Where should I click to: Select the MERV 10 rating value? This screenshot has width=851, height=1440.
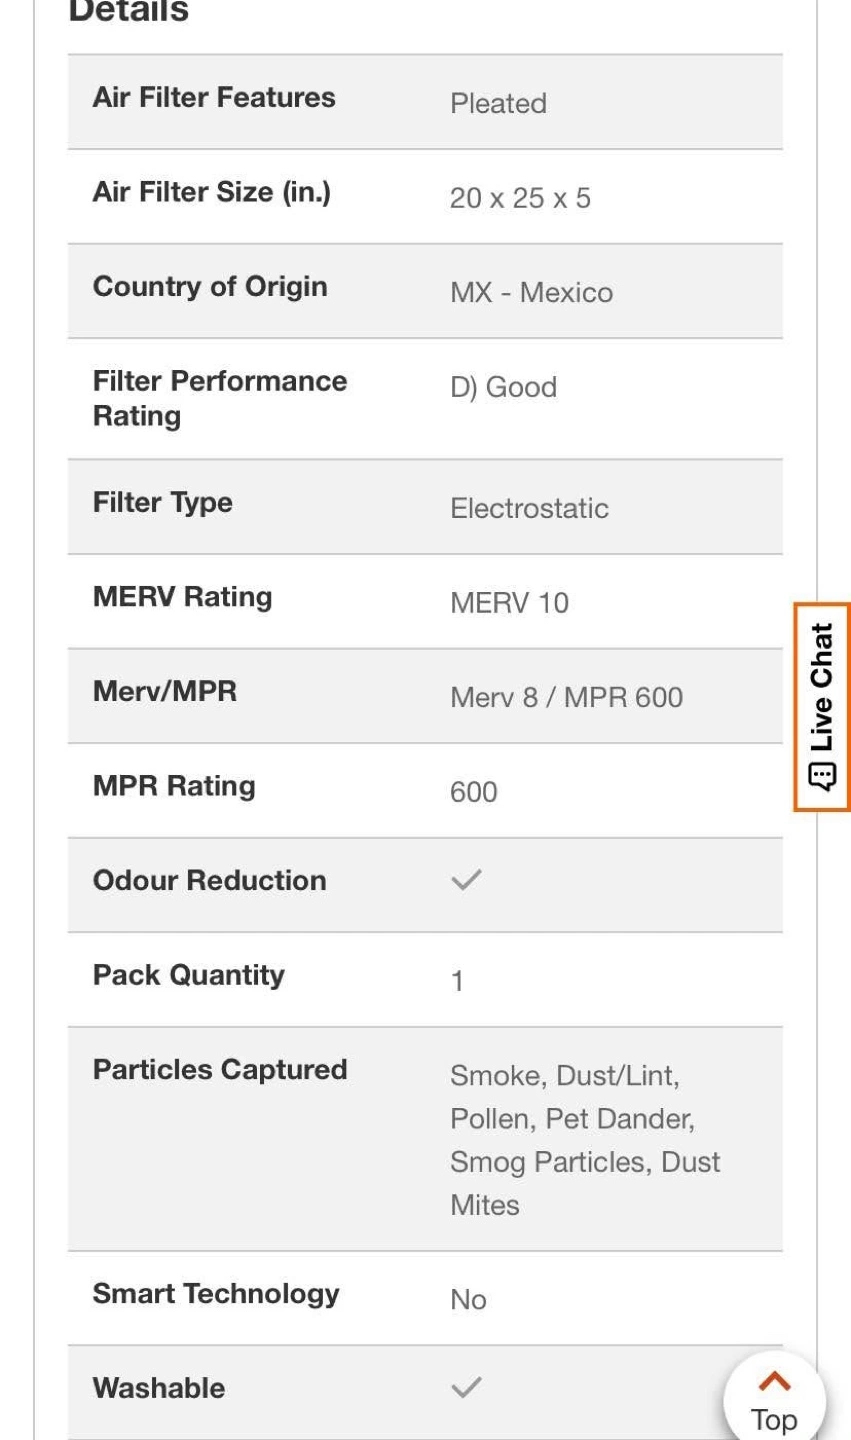point(509,603)
